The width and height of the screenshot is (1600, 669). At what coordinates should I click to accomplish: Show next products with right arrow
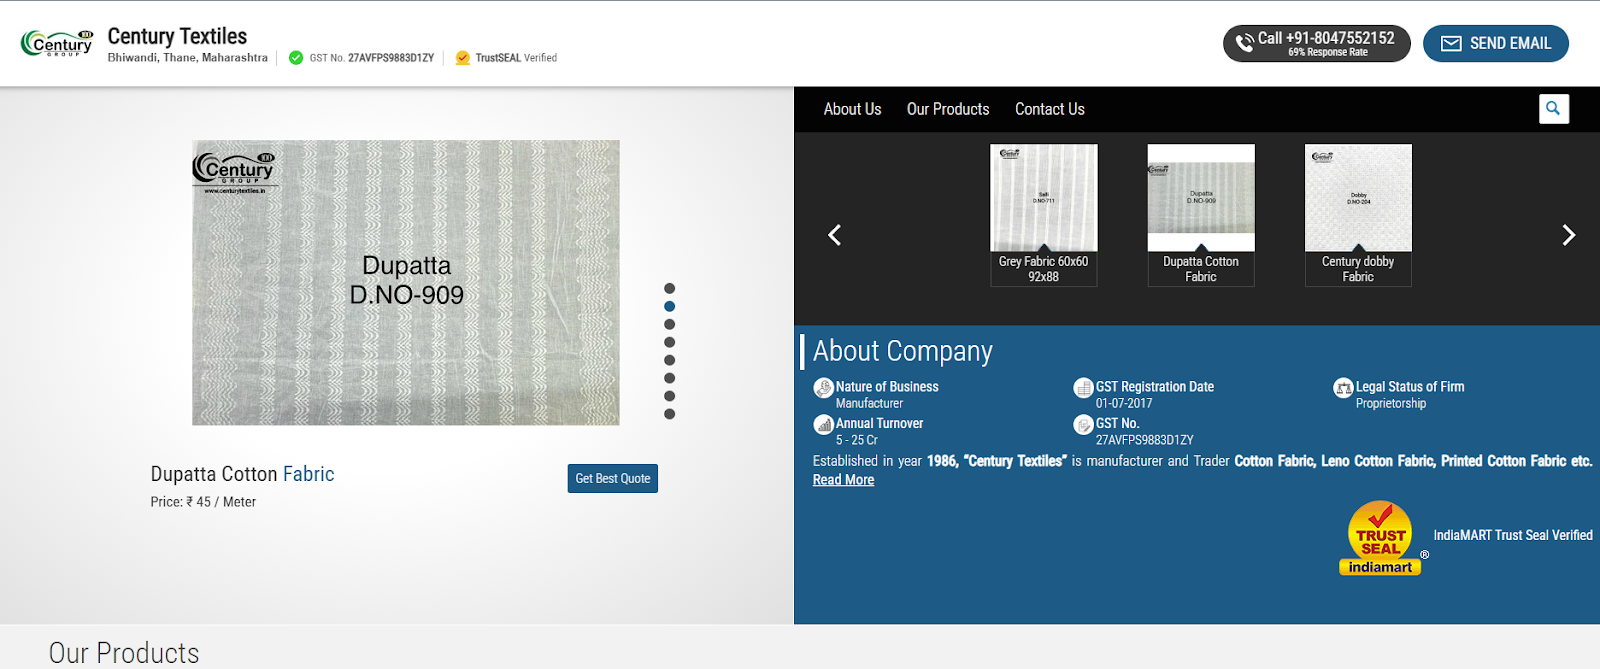tap(1568, 235)
